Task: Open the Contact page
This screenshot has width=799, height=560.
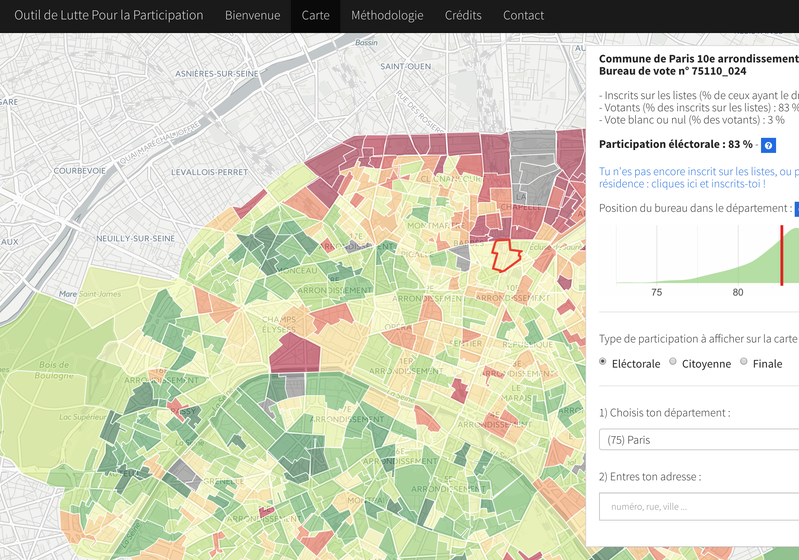Action: [x=523, y=16]
